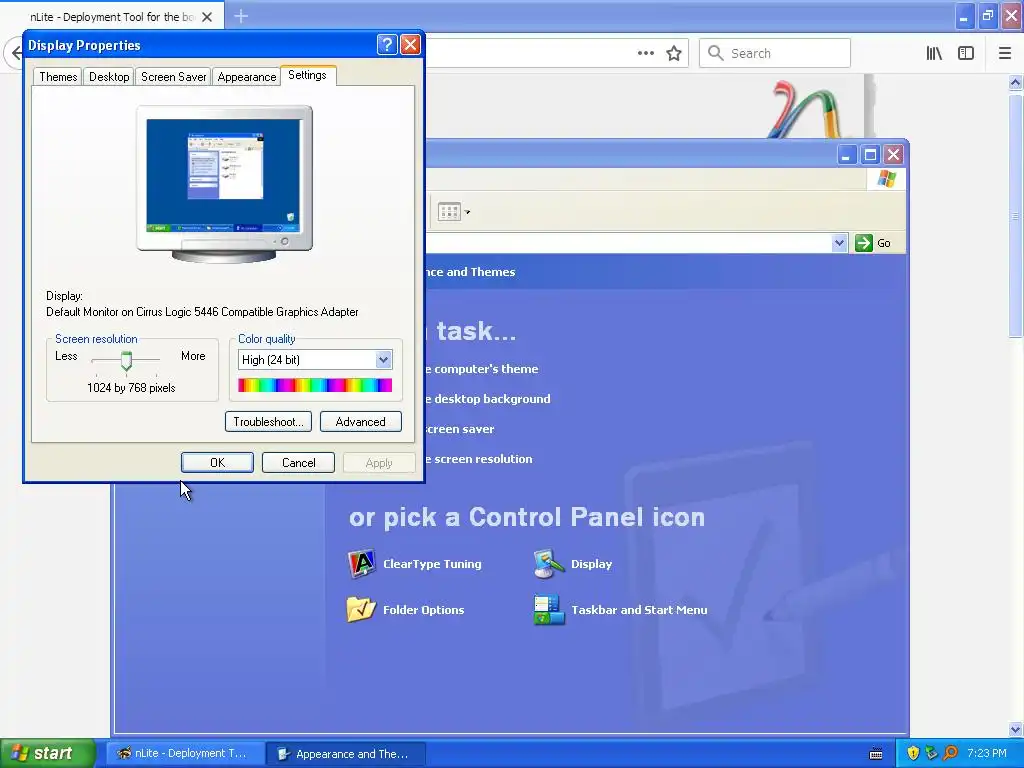Click the browser vertical scrollbar down arrow
The height and width of the screenshot is (768, 1024).
tap(1016, 729)
